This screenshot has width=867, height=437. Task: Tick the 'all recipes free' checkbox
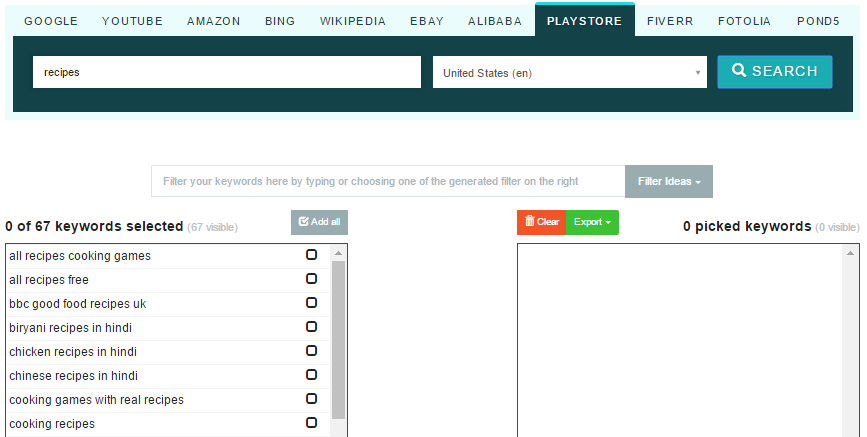tap(311, 278)
